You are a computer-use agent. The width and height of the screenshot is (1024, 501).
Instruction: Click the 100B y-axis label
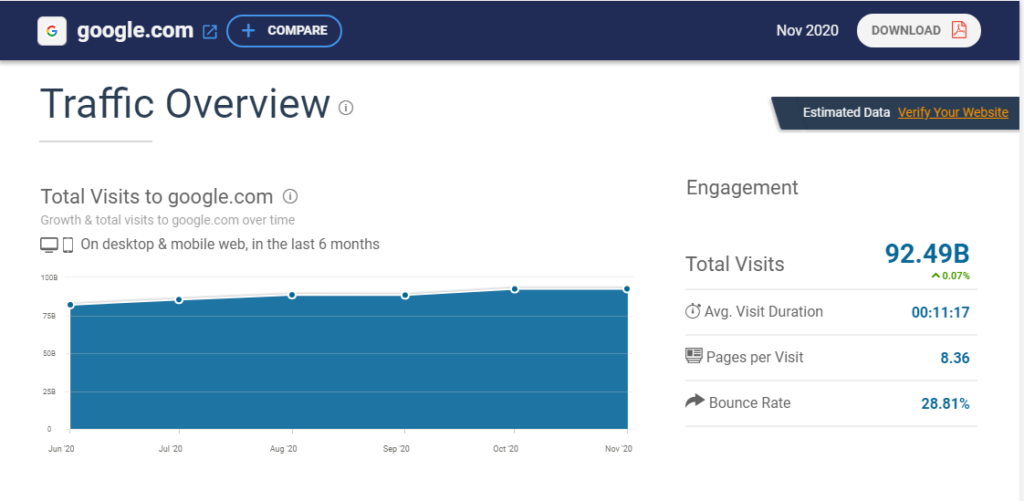point(49,278)
